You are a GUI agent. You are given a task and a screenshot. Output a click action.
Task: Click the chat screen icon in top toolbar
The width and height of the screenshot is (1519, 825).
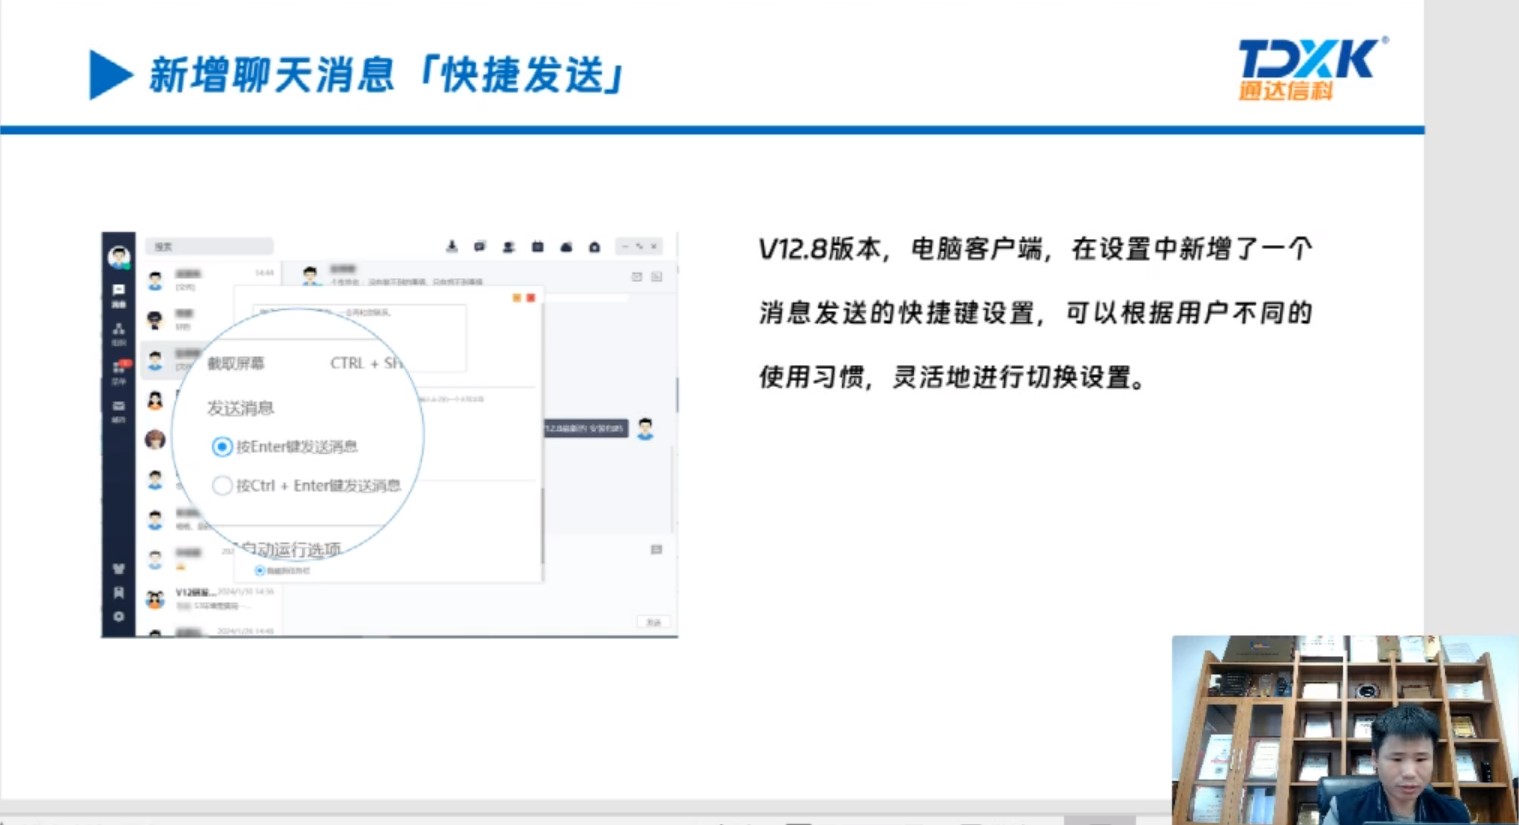[x=480, y=246]
